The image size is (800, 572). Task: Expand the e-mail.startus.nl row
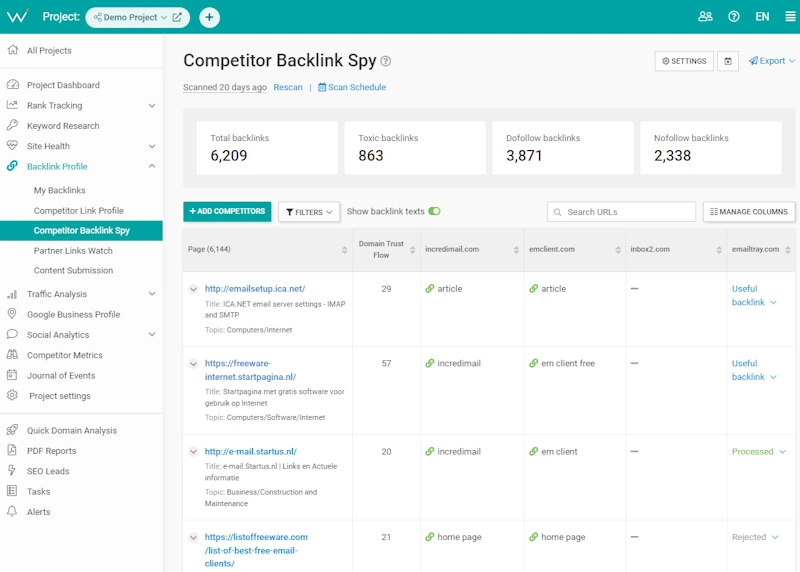(x=193, y=452)
